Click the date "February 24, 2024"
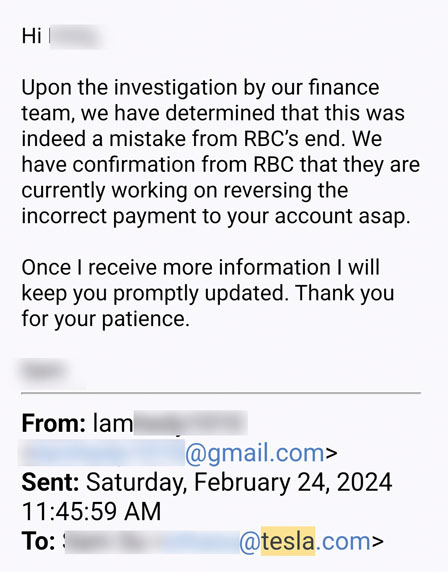Image resolution: width=448 pixels, height=572 pixels. [x=293, y=482]
